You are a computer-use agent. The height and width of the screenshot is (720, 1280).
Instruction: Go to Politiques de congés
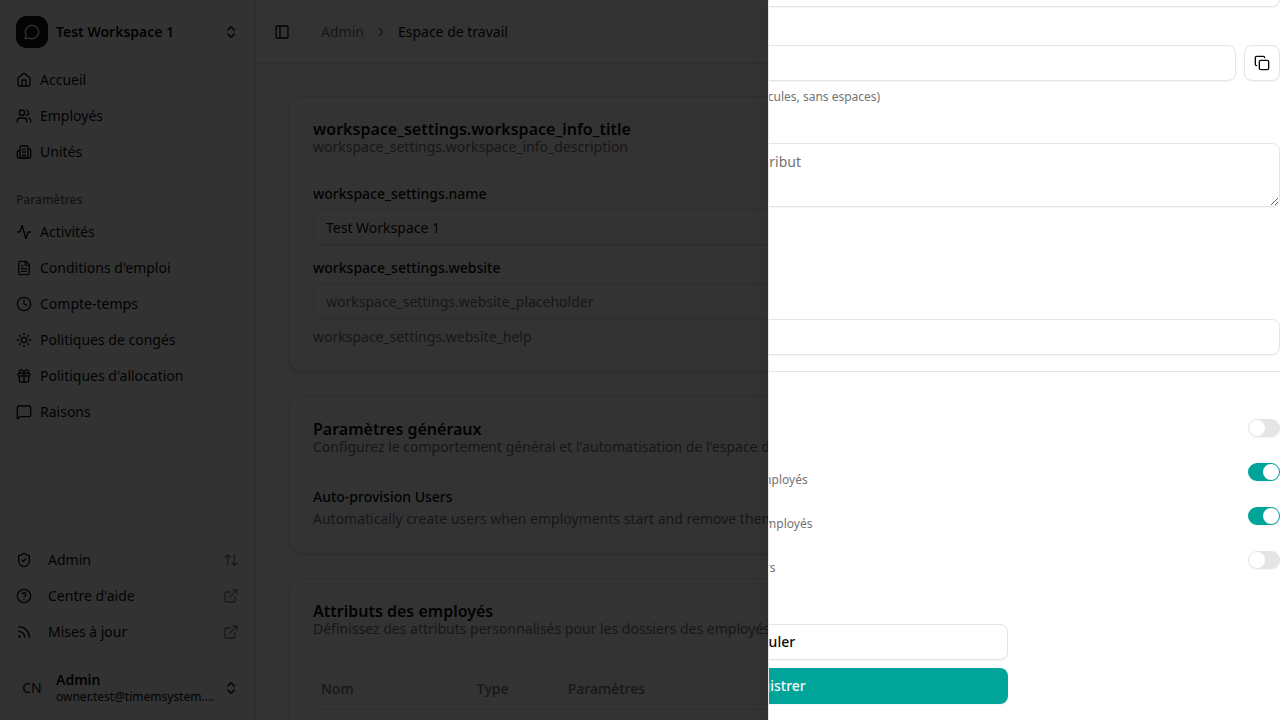coord(107,340)
